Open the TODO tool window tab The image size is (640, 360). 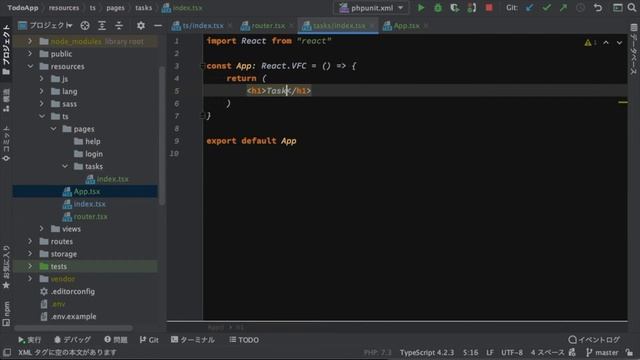click(x=244, y=340)
